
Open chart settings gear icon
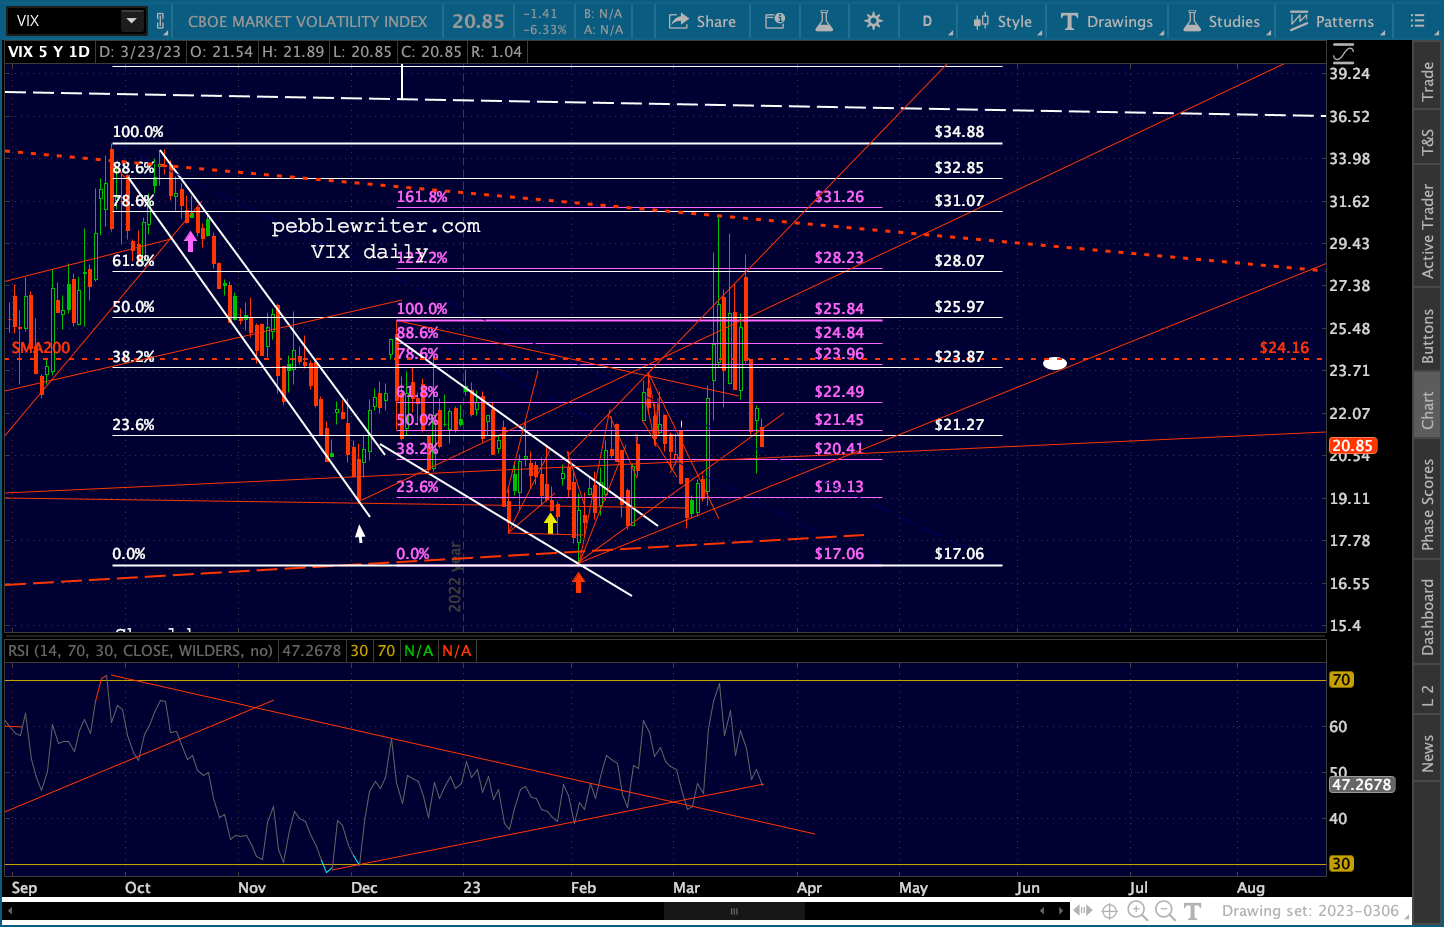873,21
